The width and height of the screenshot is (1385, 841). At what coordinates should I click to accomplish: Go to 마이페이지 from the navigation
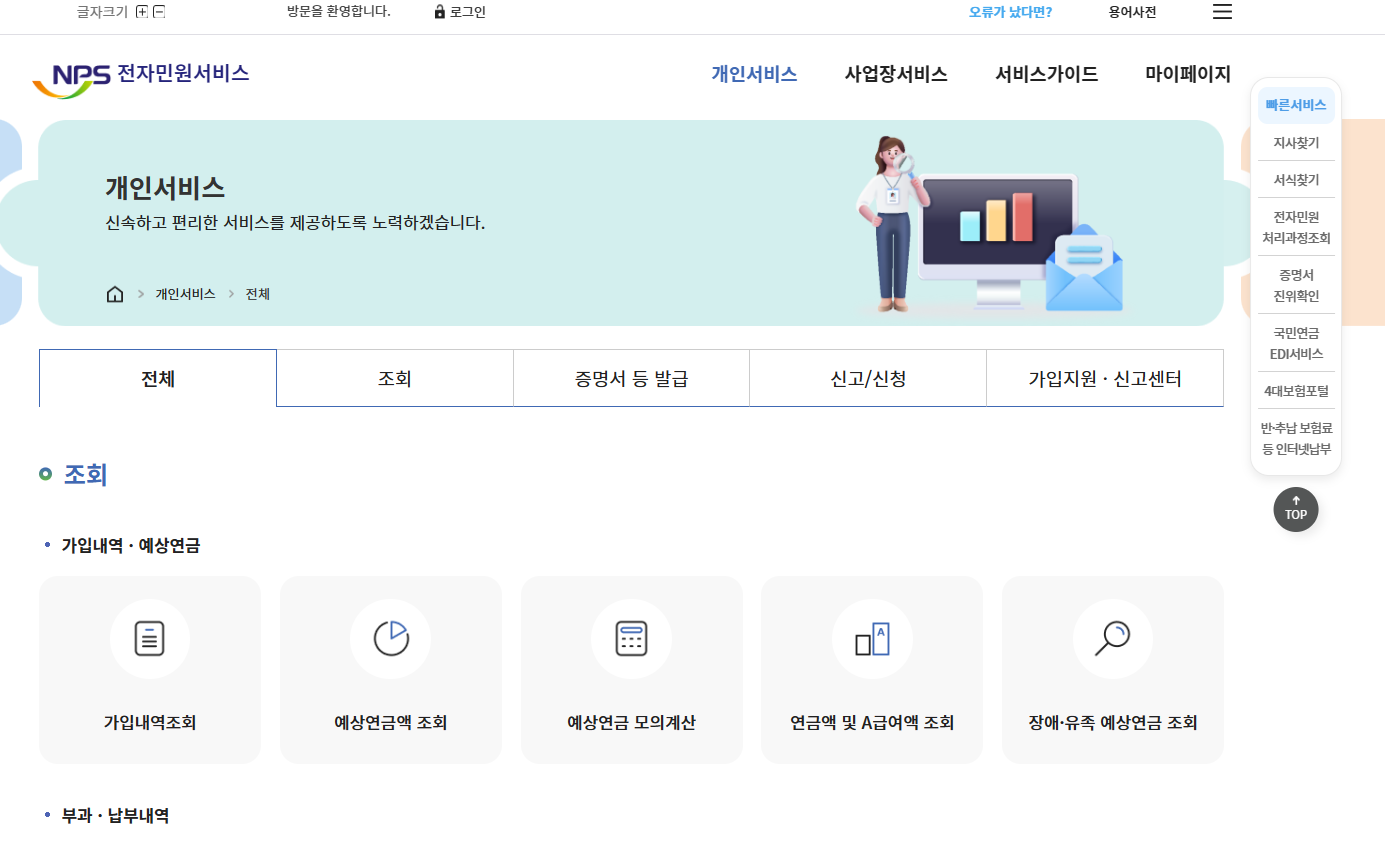point(1186,73)
